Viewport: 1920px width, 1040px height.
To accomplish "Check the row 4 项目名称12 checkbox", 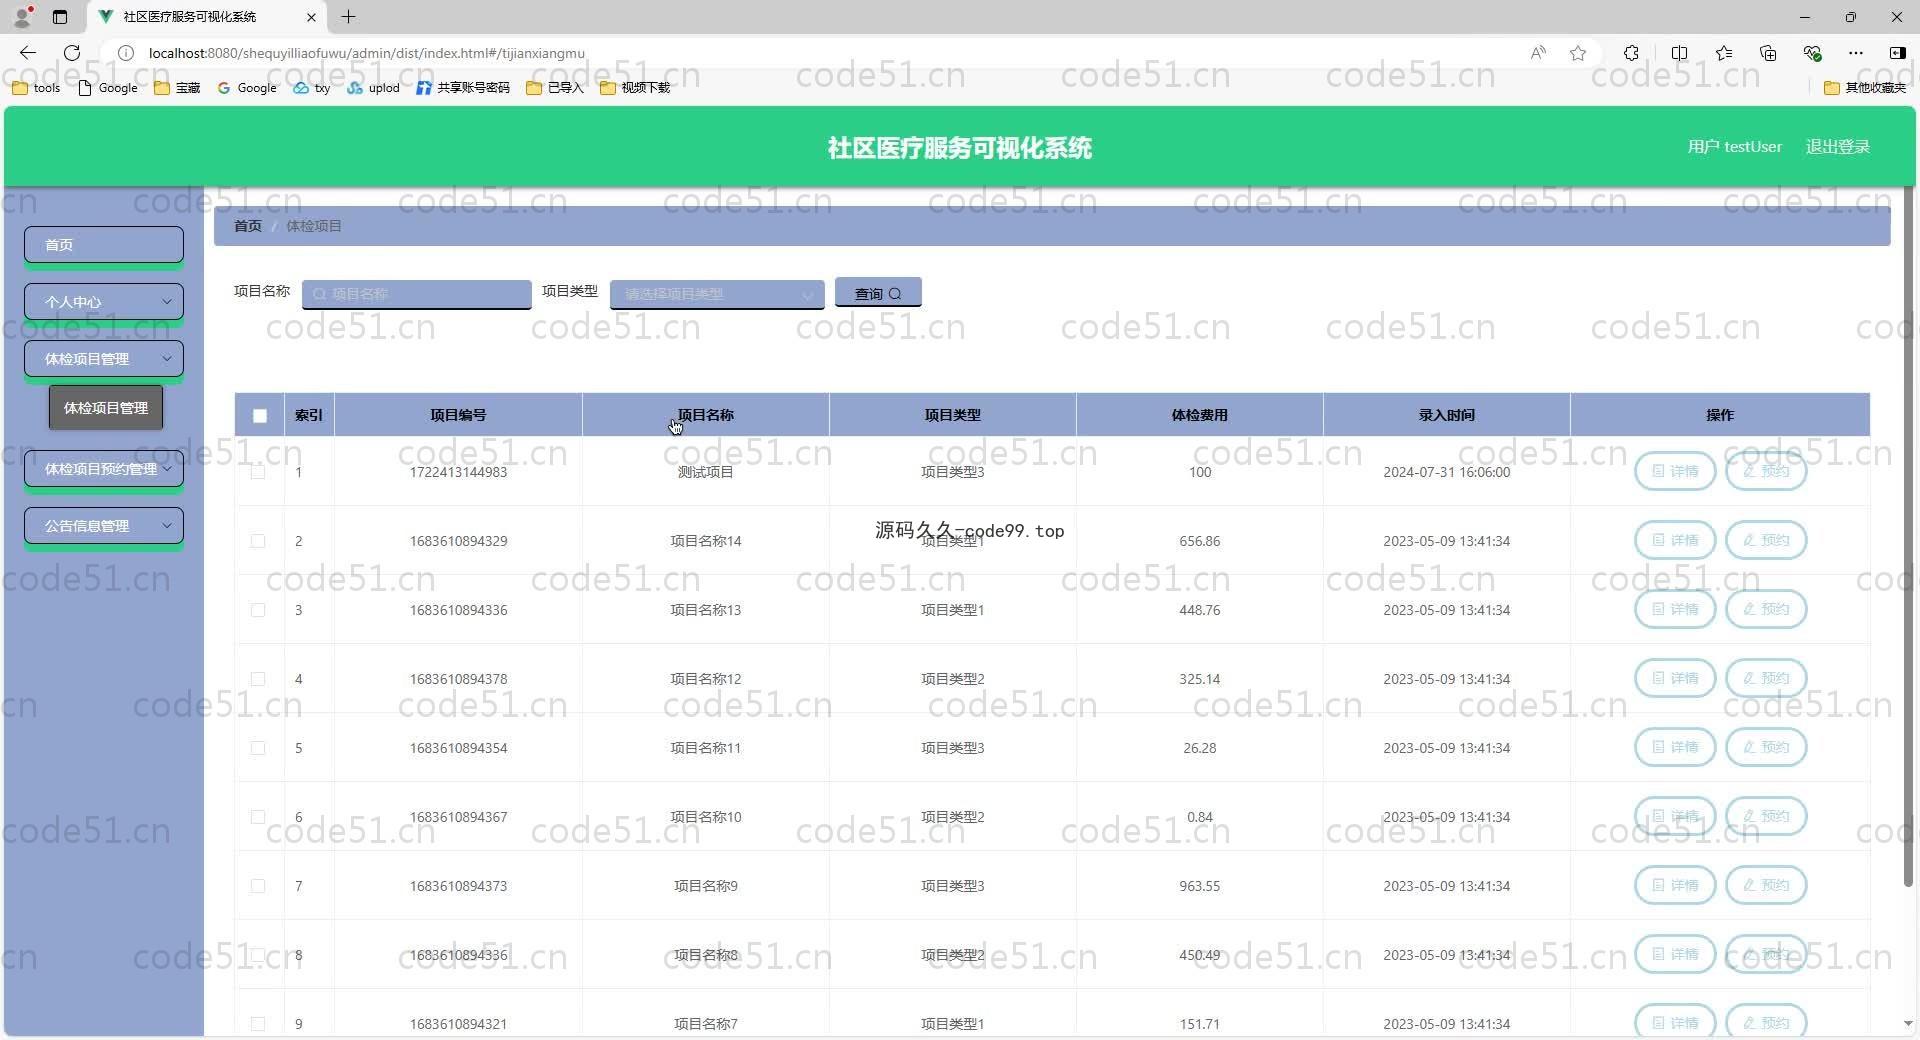I will [x=258, y=679].
